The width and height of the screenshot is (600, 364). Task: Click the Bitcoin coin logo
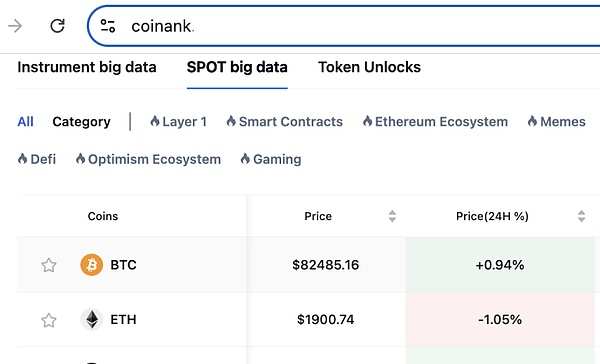pyautogui.click(x=91, y=265)
